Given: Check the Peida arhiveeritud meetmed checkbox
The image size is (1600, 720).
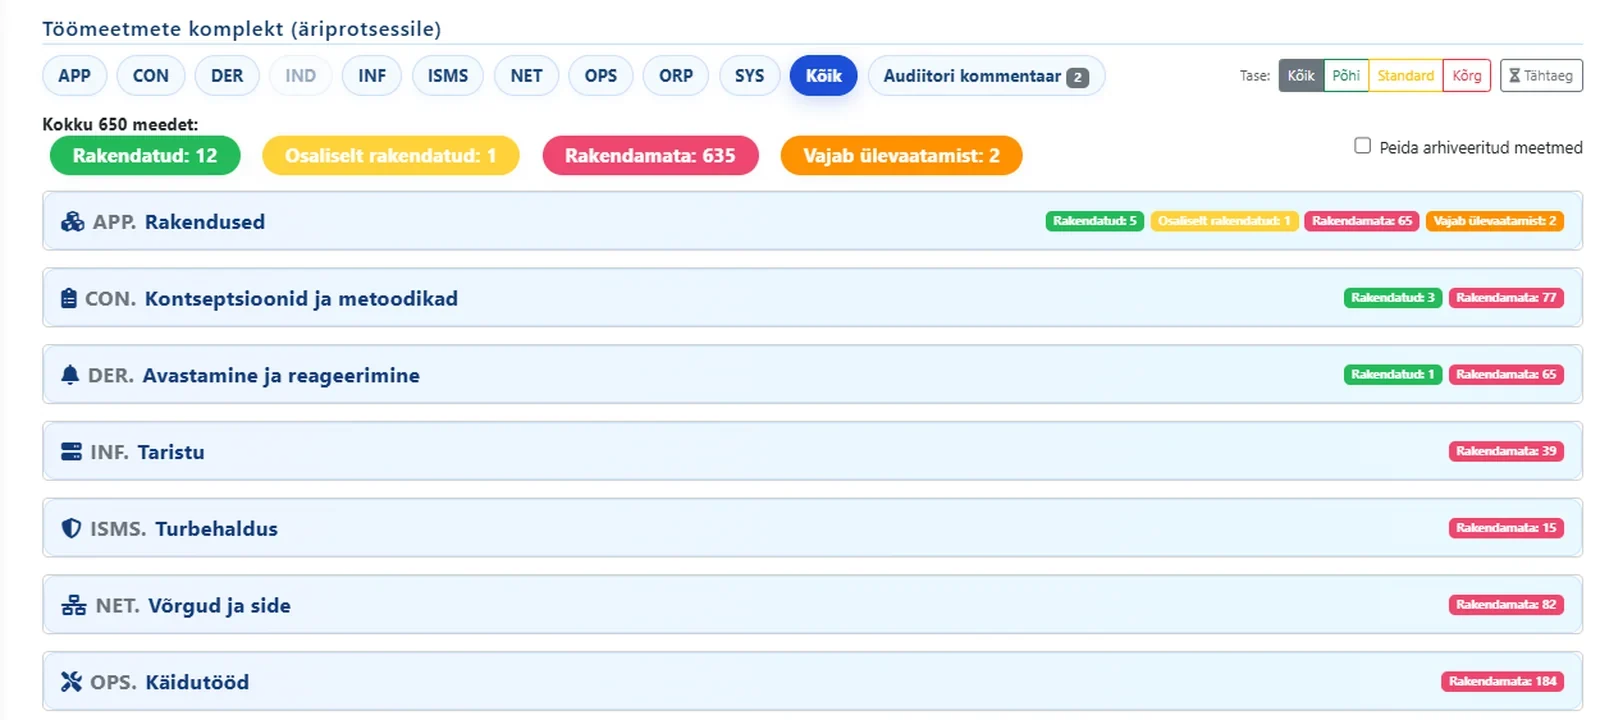Looking at the screenshot, I should 1362,146.
